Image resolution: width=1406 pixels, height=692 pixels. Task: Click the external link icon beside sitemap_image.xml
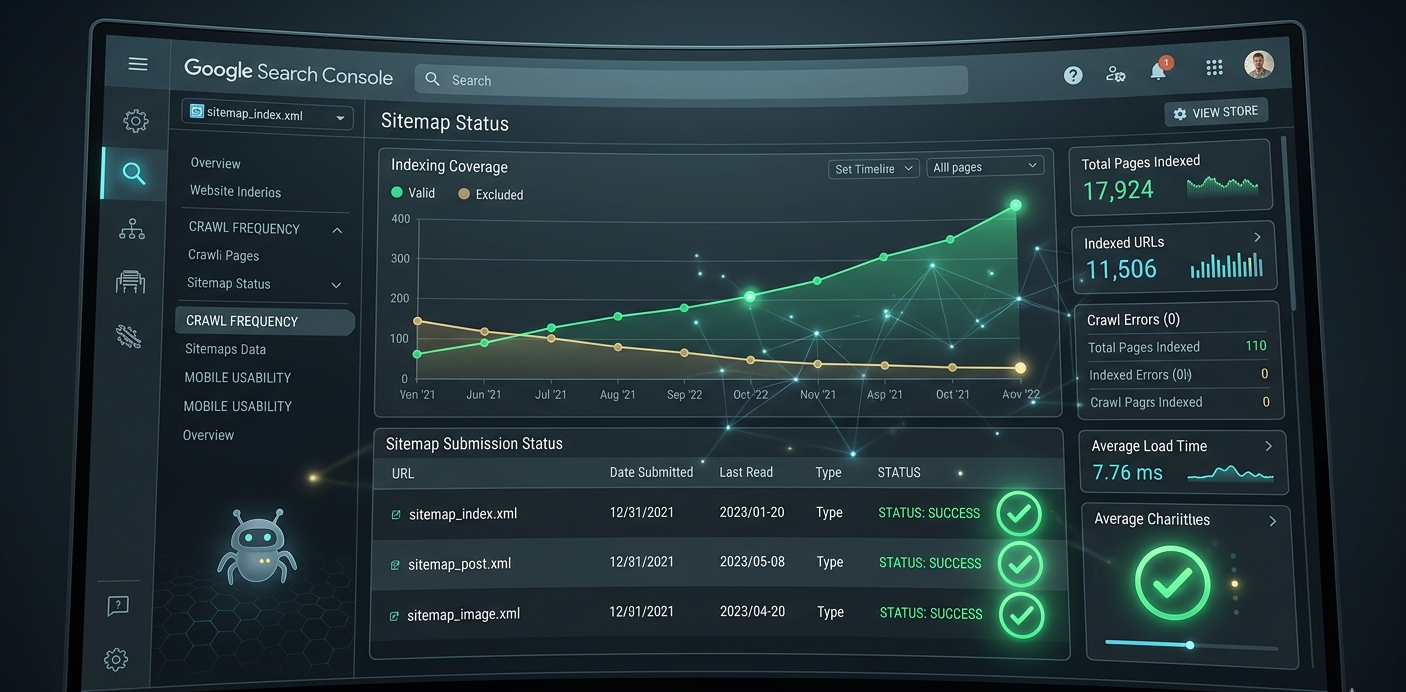coord(394,616)
